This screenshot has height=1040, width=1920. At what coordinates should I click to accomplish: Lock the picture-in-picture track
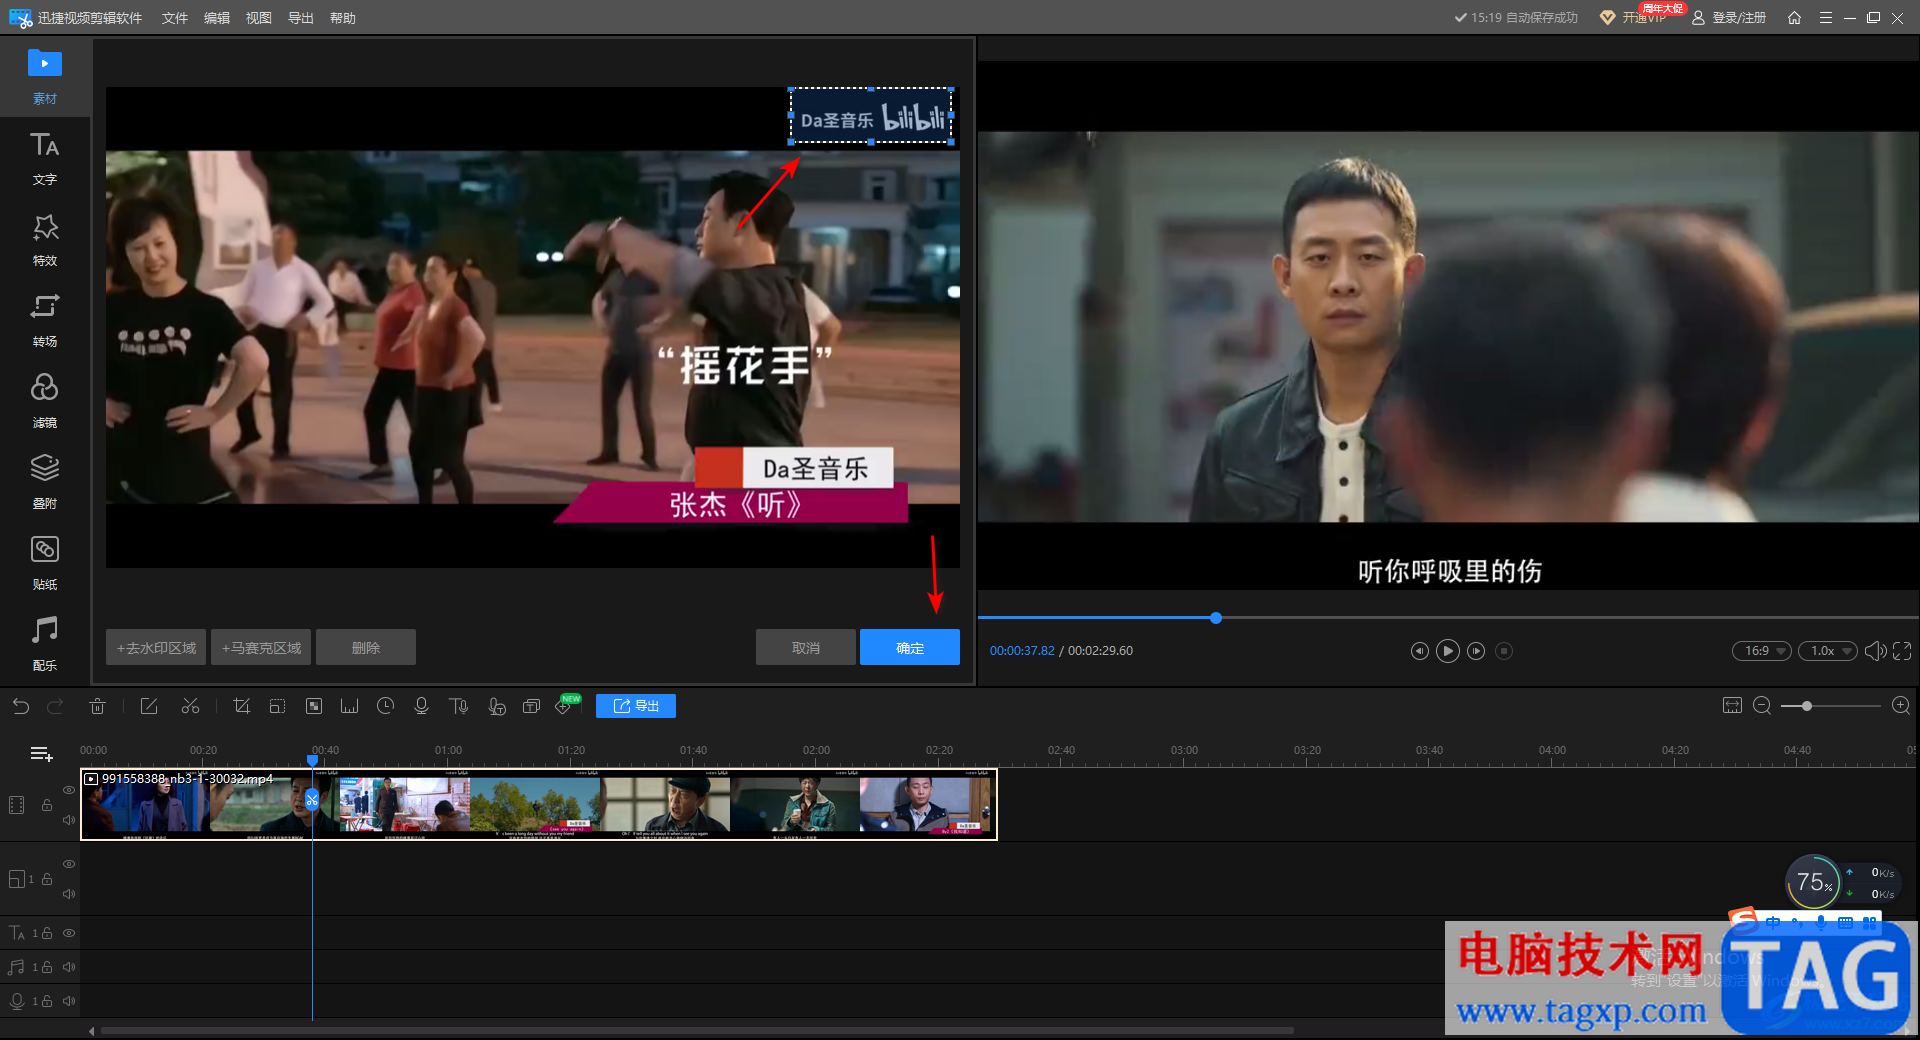[x=47, y=879]
